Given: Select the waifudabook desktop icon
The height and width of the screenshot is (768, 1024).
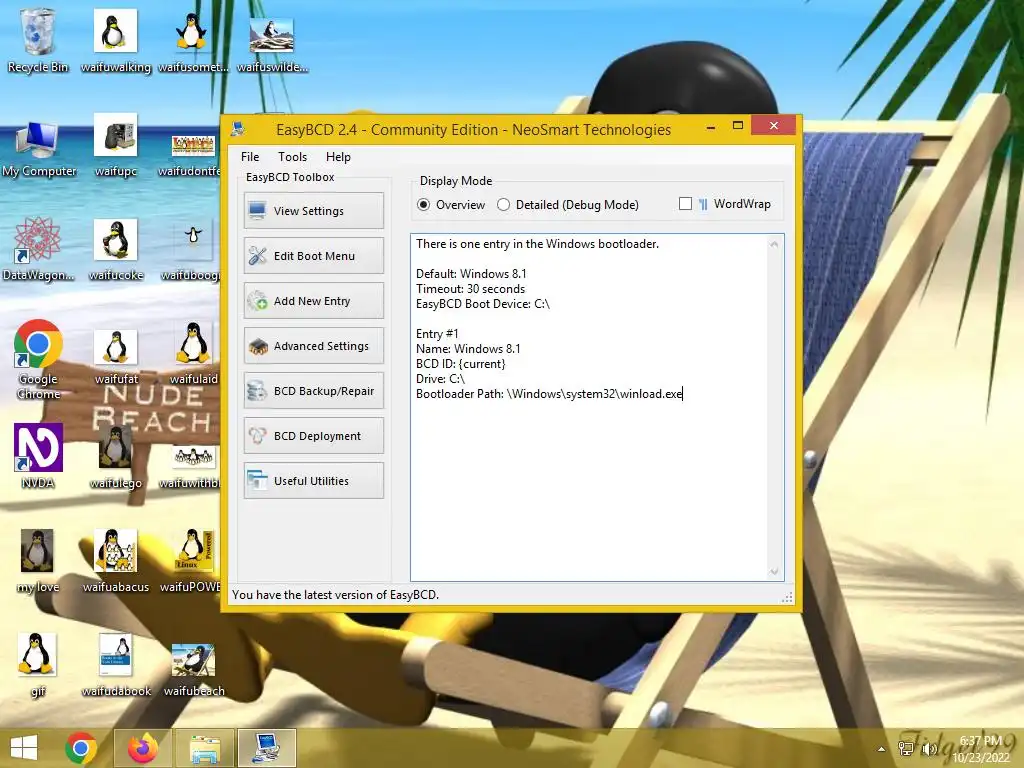Looking at the screenshot, I should [116, 665].
